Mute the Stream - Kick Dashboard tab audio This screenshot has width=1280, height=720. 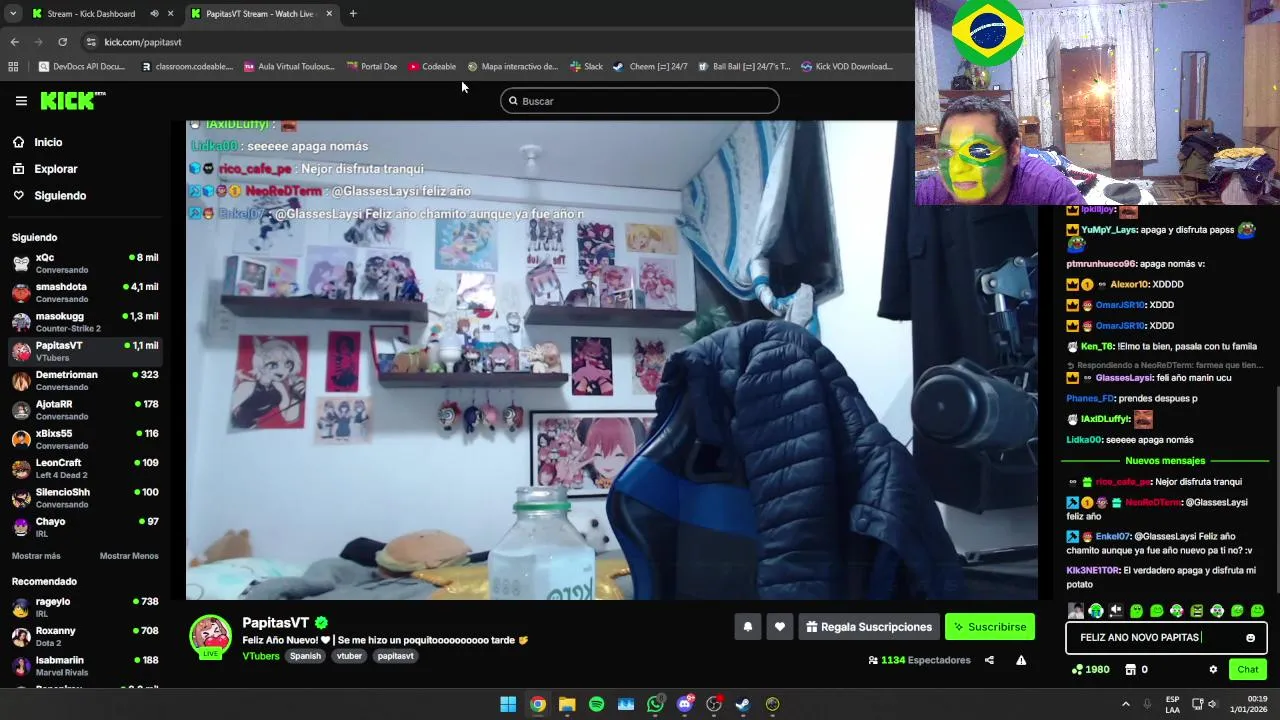[154, 14]
